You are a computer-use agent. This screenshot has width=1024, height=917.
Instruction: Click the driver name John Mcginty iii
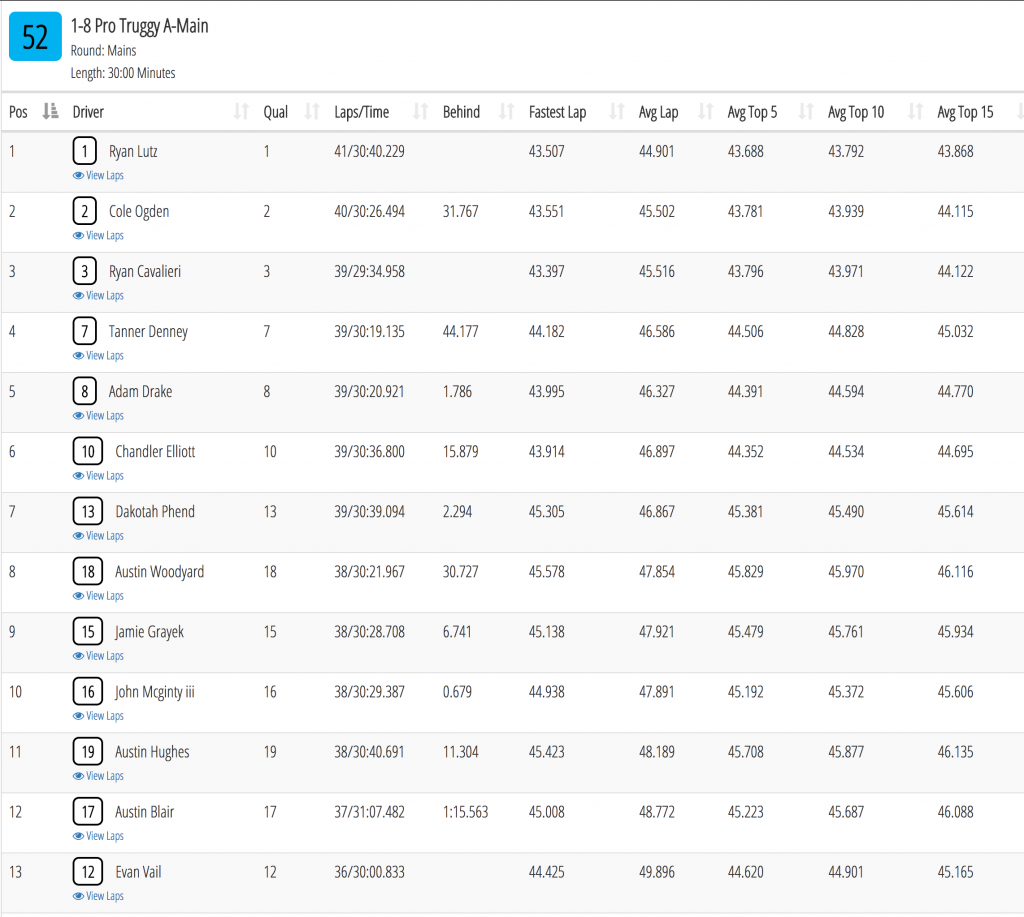(155, 692)
